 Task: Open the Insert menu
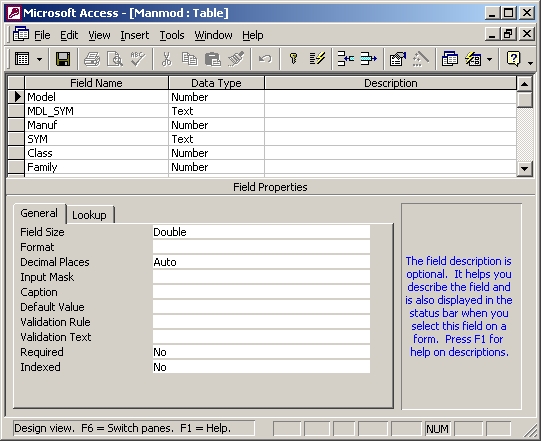pos(135,35)
